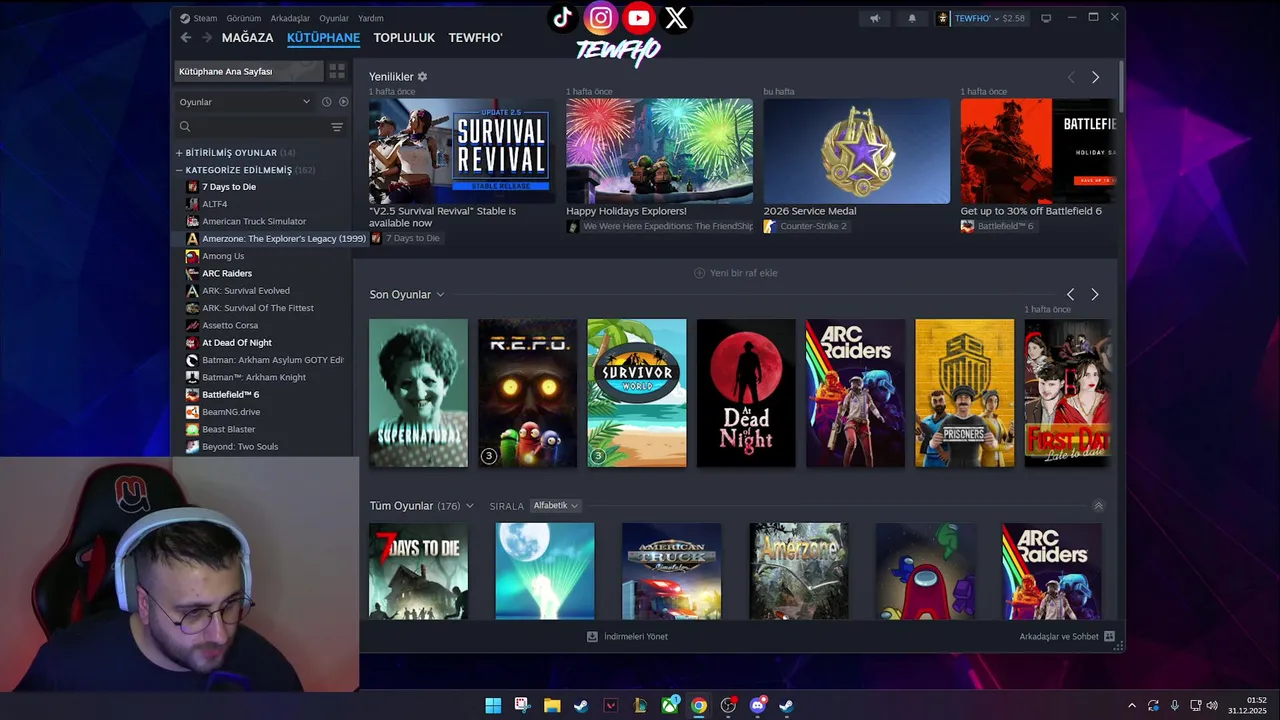Go to the KÜTÜPHANE tab
The width and height of the screenshot is (1280, 720).
(x=323, y=38)
